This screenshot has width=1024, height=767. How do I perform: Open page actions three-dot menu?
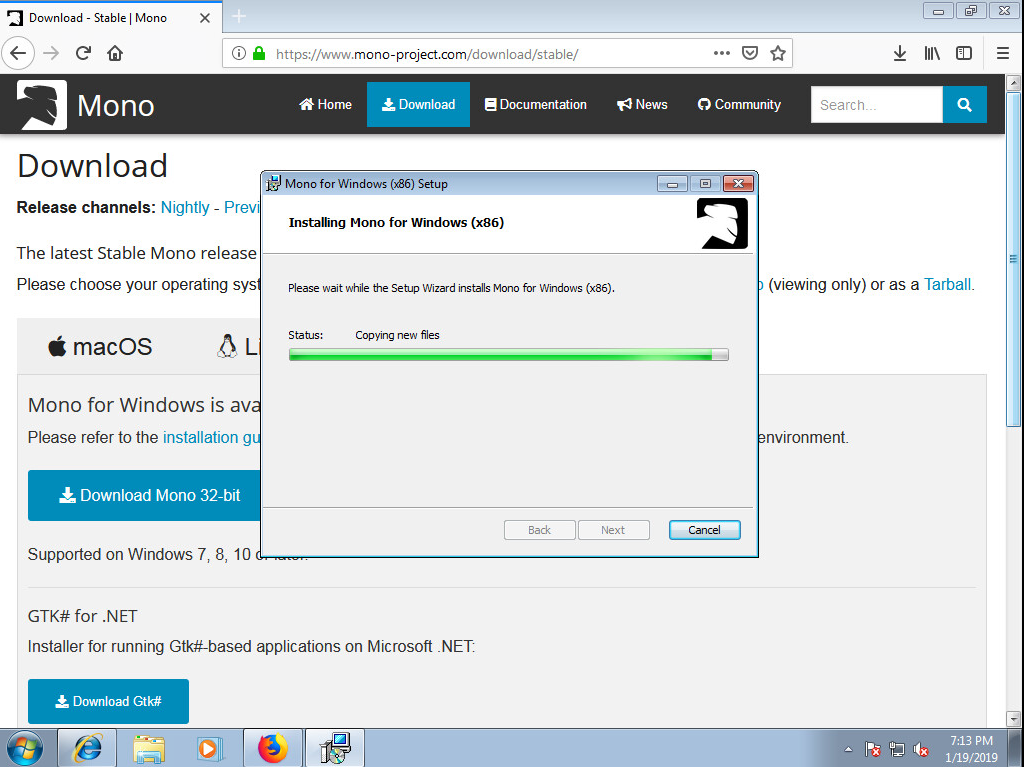coord(722,53)
